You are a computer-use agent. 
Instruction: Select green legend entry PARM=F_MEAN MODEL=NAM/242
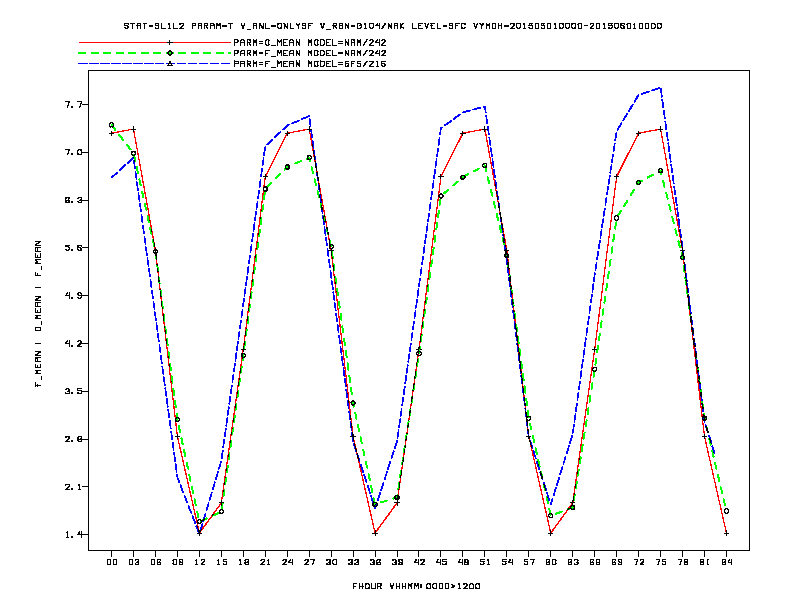click(310, 53)
